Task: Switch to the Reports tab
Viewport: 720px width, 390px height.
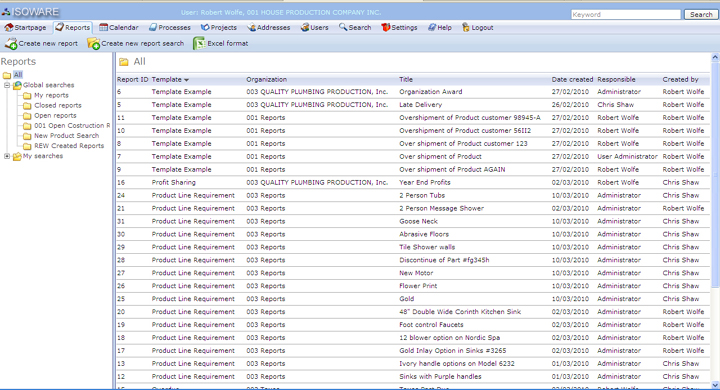Action: coord(73,28)
